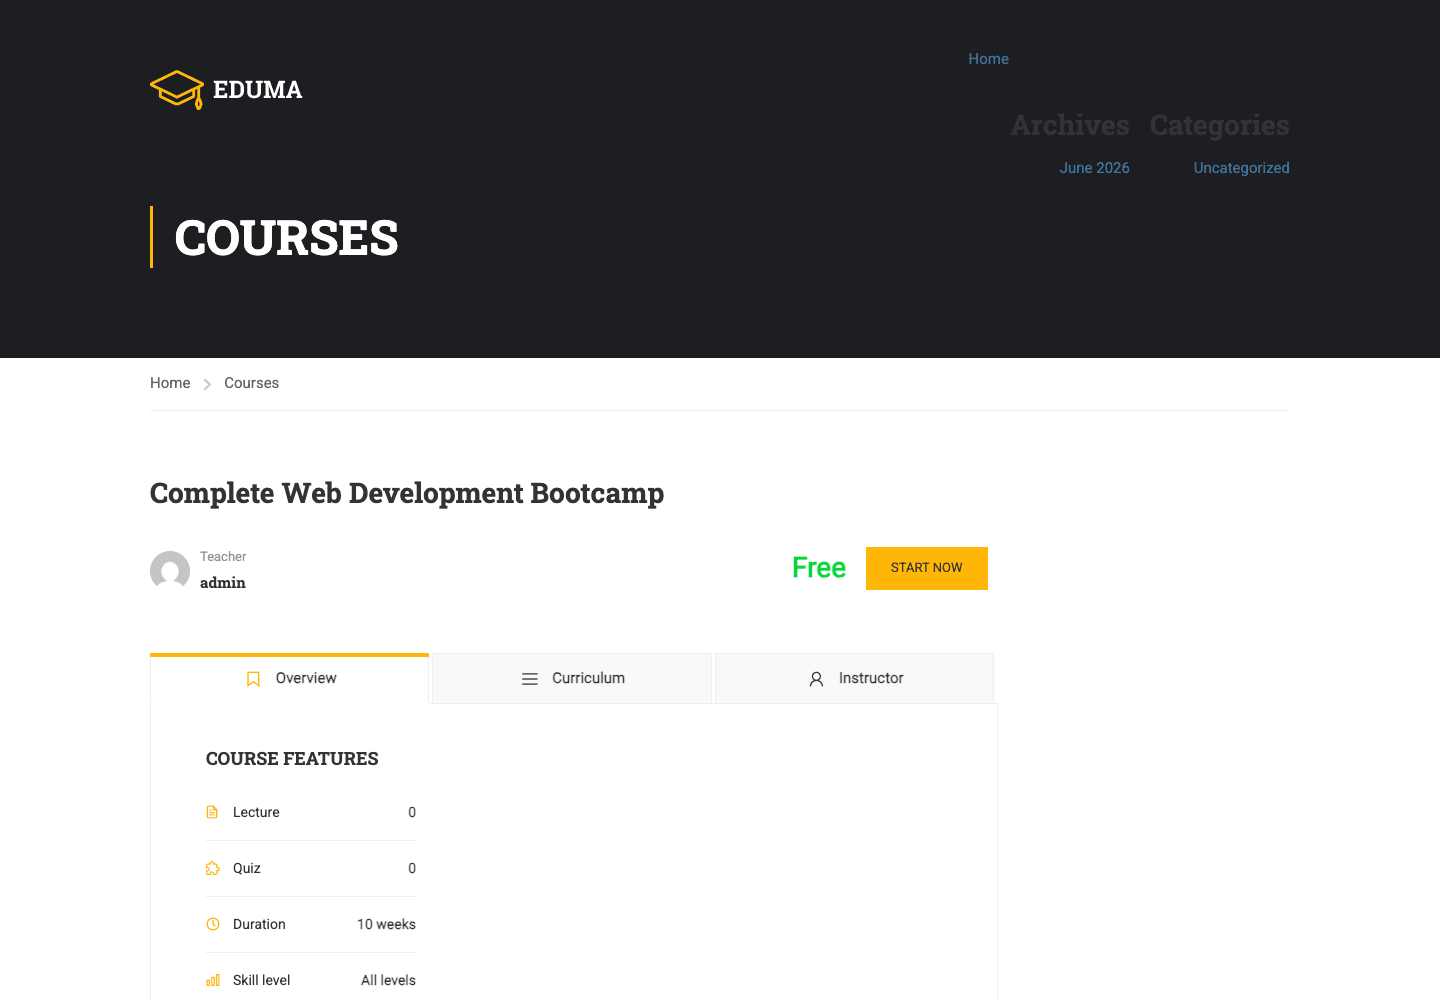Click the Lecture count value 0
Viewport: 1440px width, 1000px height.
pyautogui.click(x=412, y=812)
